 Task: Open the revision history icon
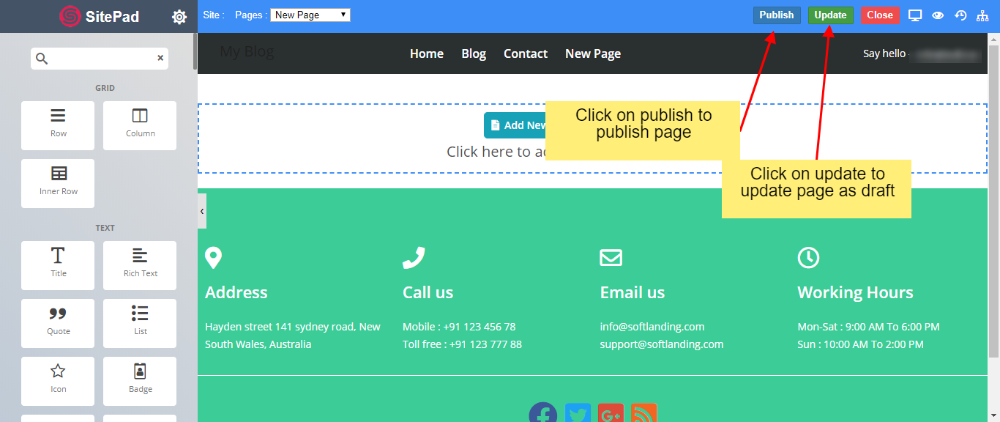pyautogui.click(x=961, y=15)
